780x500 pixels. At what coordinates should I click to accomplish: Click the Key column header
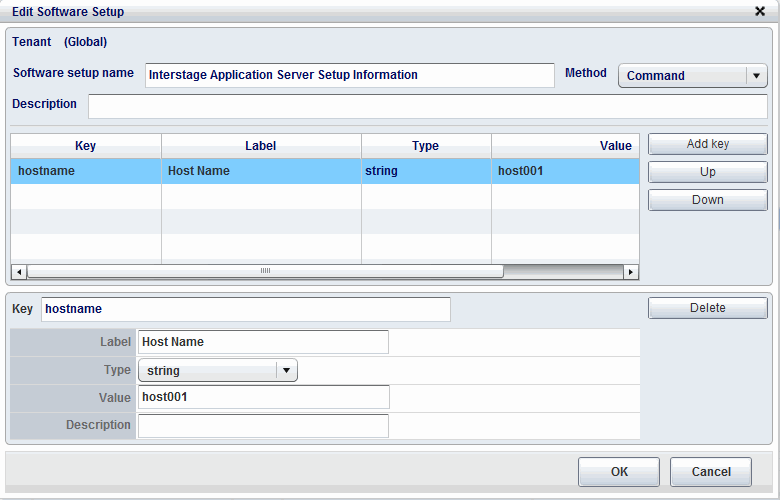click(x=86, y=146)
